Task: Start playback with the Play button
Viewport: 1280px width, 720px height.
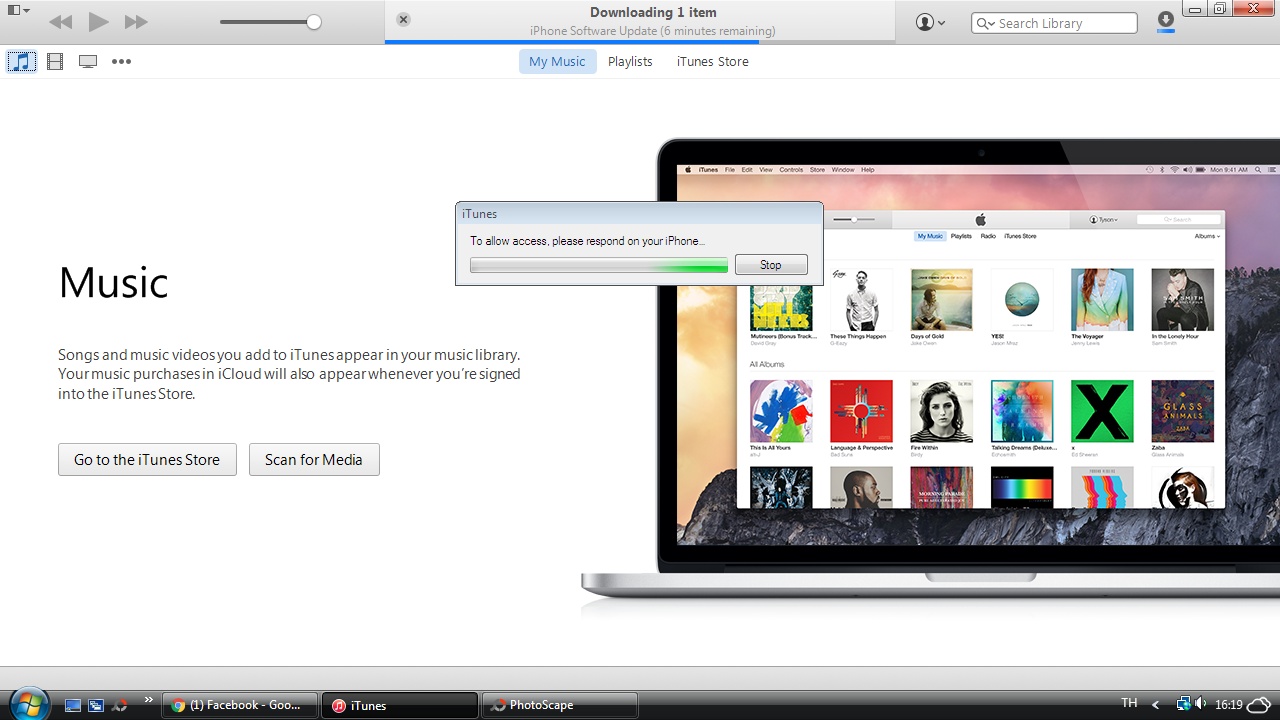Action: (x=98, y=22)
